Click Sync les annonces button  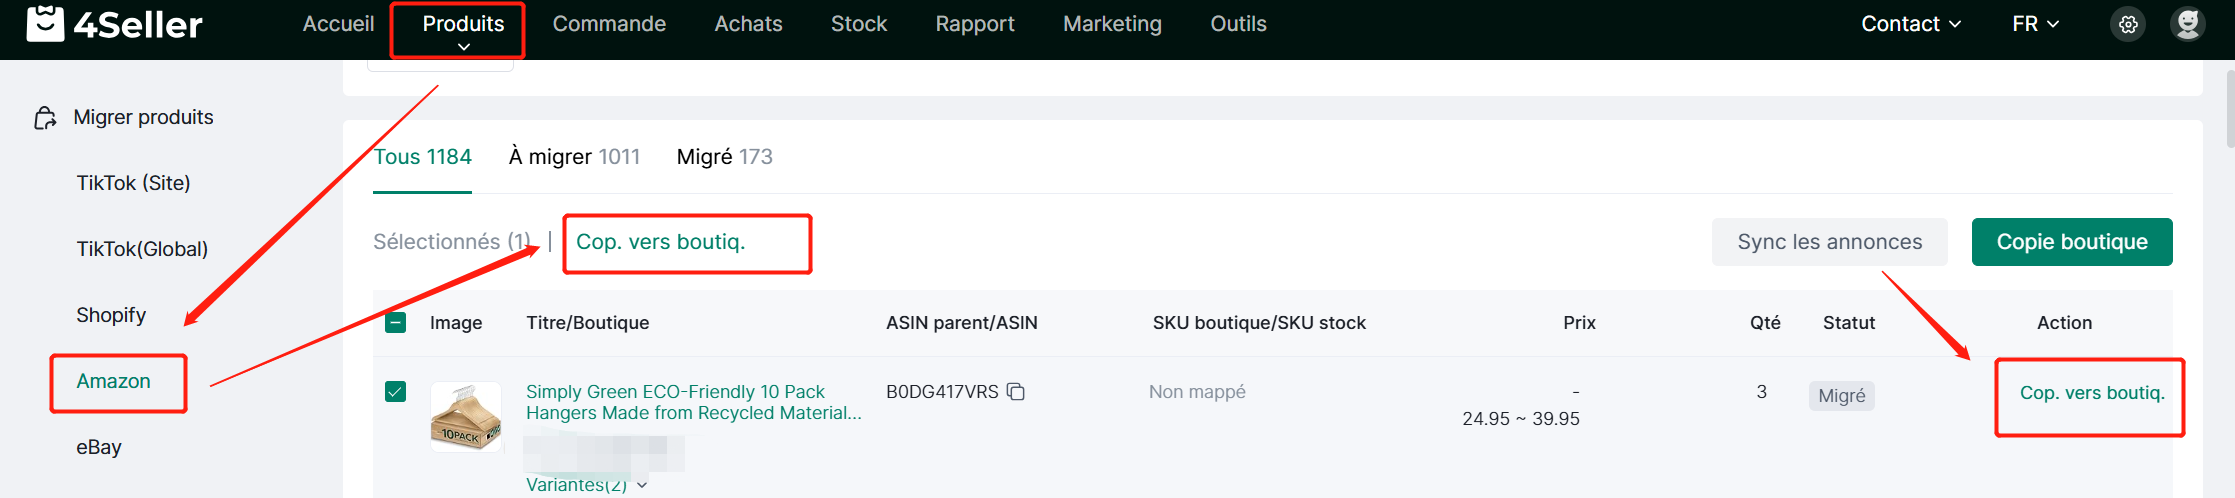pos(1829,242)
